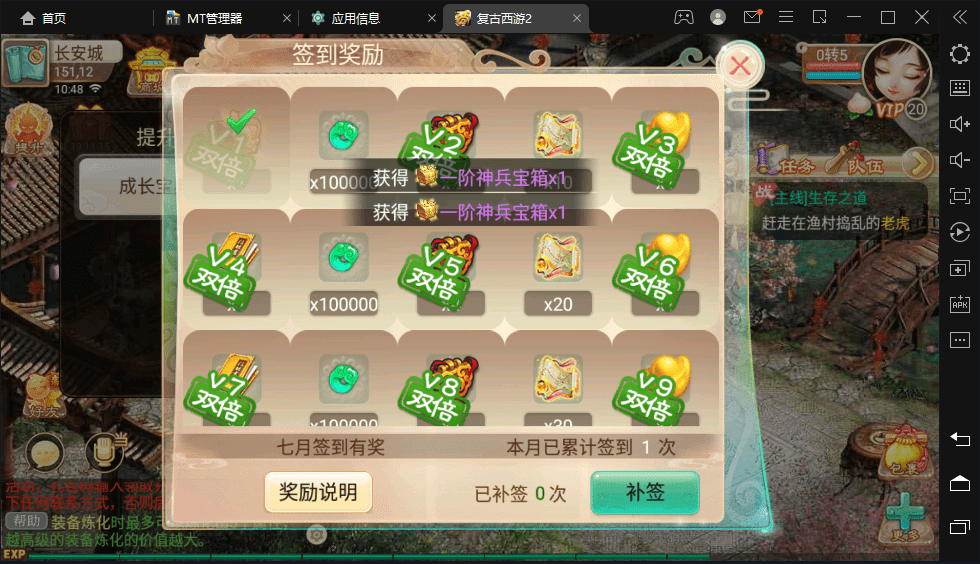Switch to the 应用信息 tab
Screen dimensions: 980x564
point(355,18)
